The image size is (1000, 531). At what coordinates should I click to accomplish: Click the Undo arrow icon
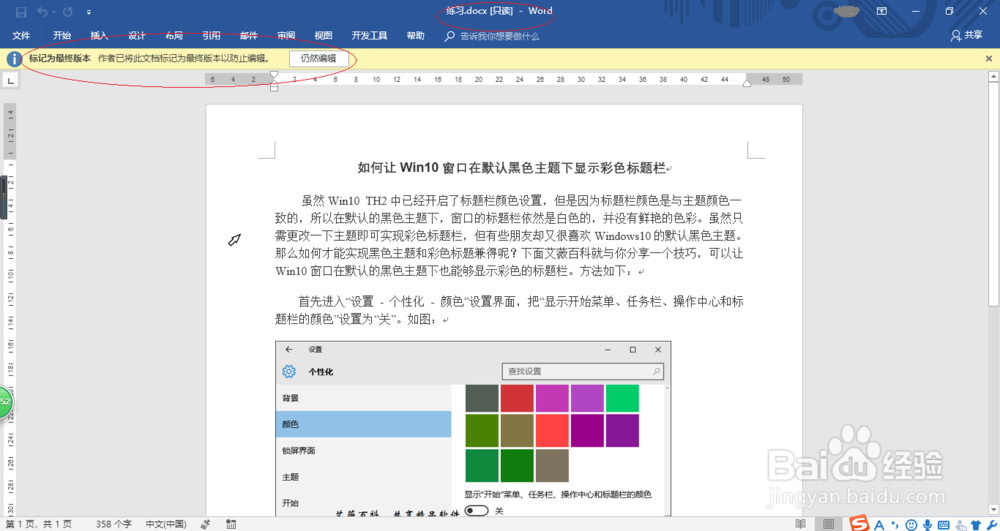click(42, 12)
